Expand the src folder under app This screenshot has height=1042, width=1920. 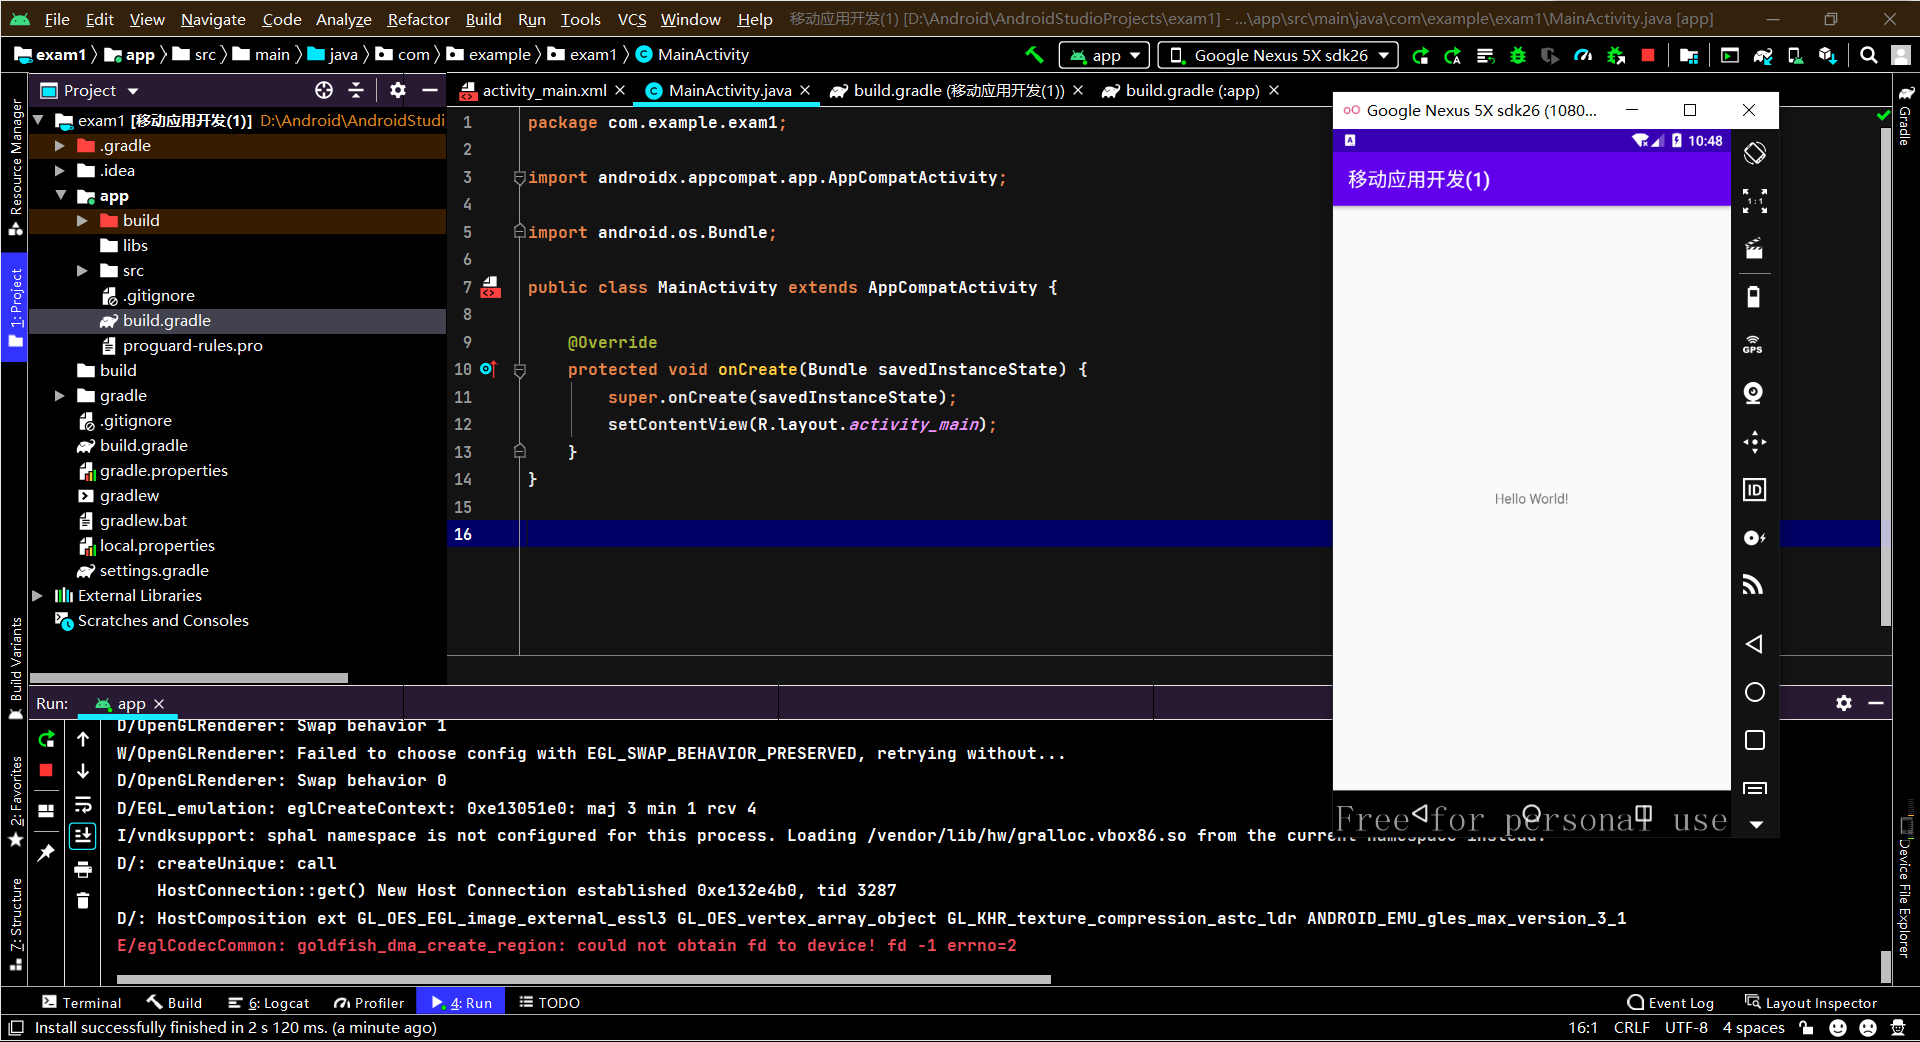(x=82, y=271)
